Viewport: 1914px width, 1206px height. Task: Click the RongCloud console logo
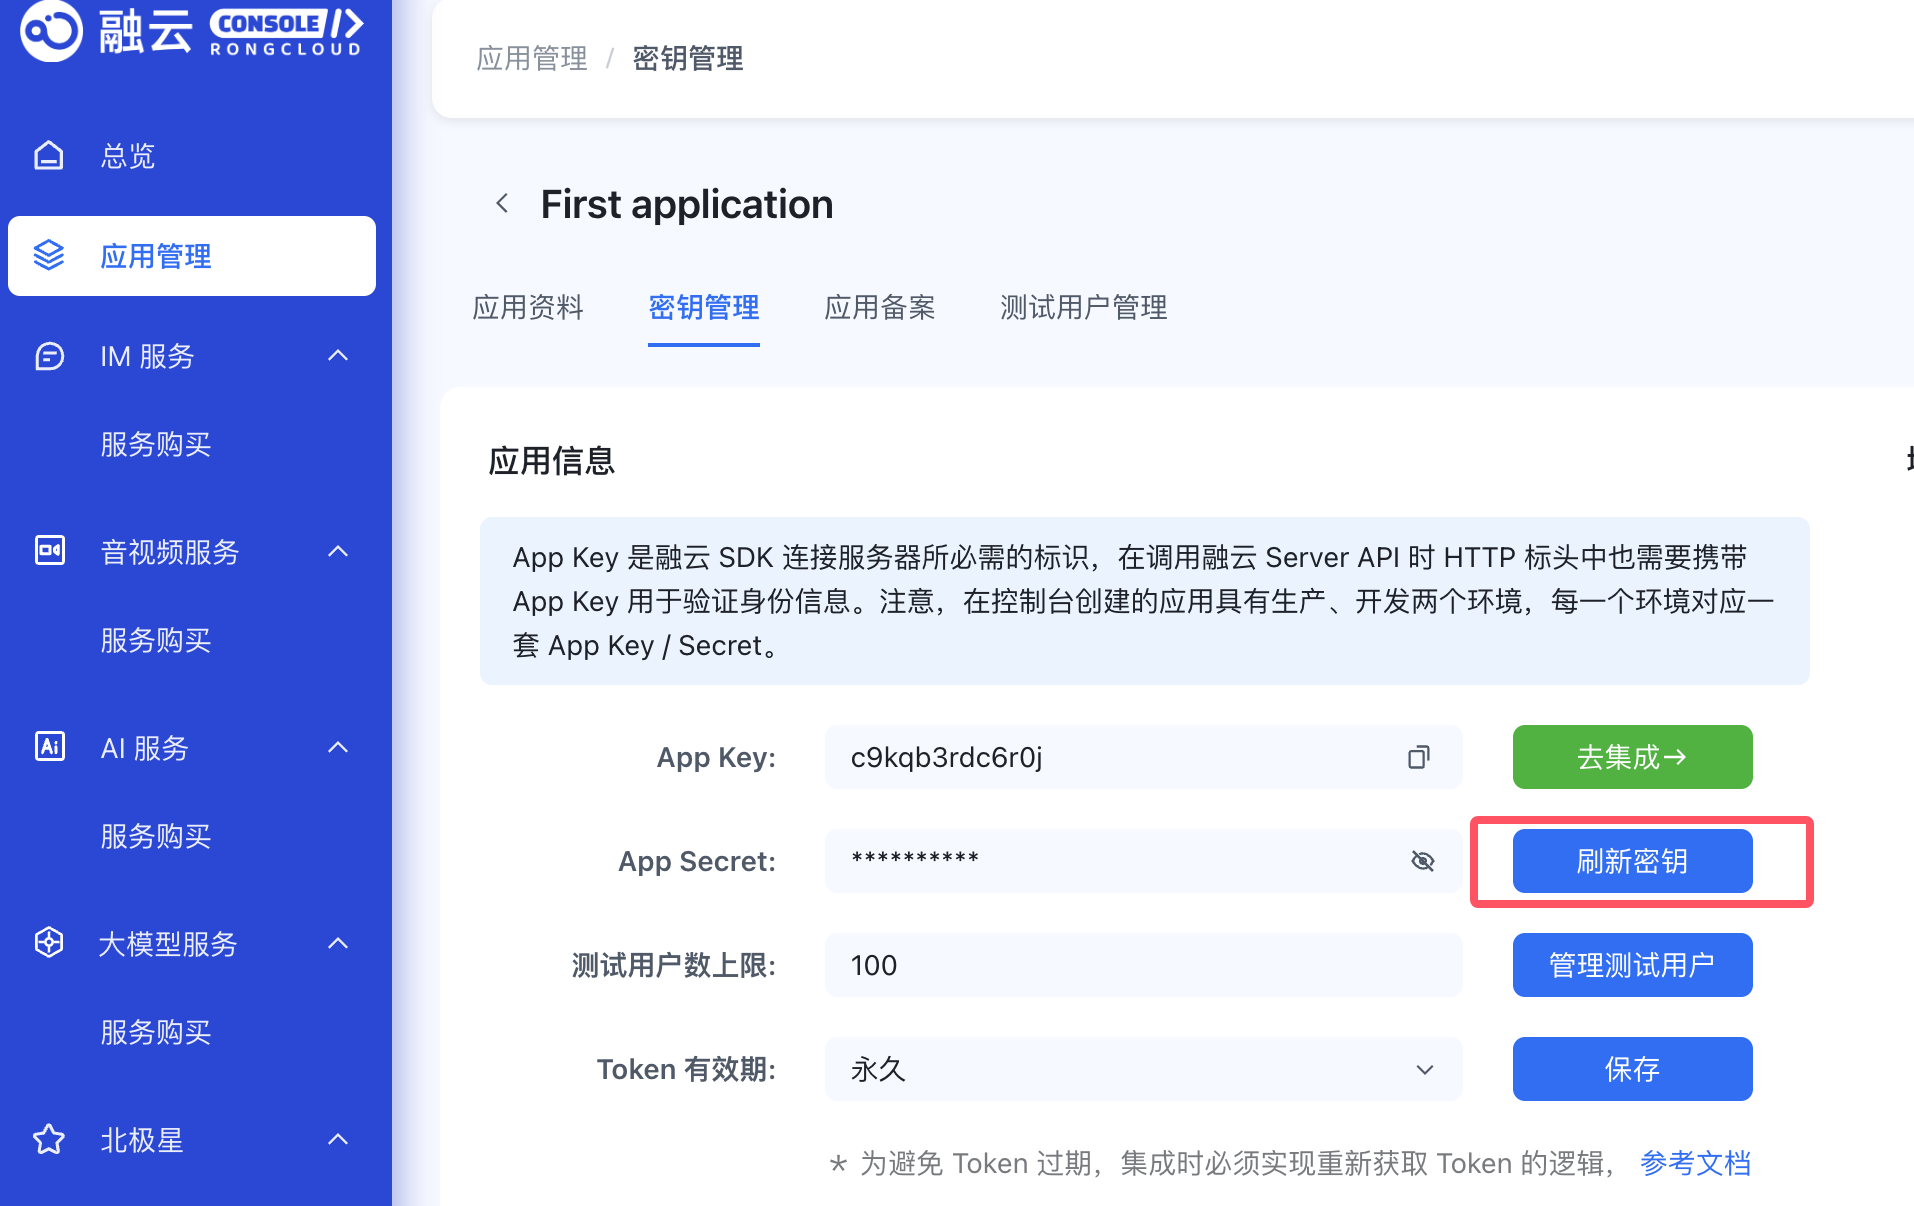pyautogui.click(x=192, y=30)
